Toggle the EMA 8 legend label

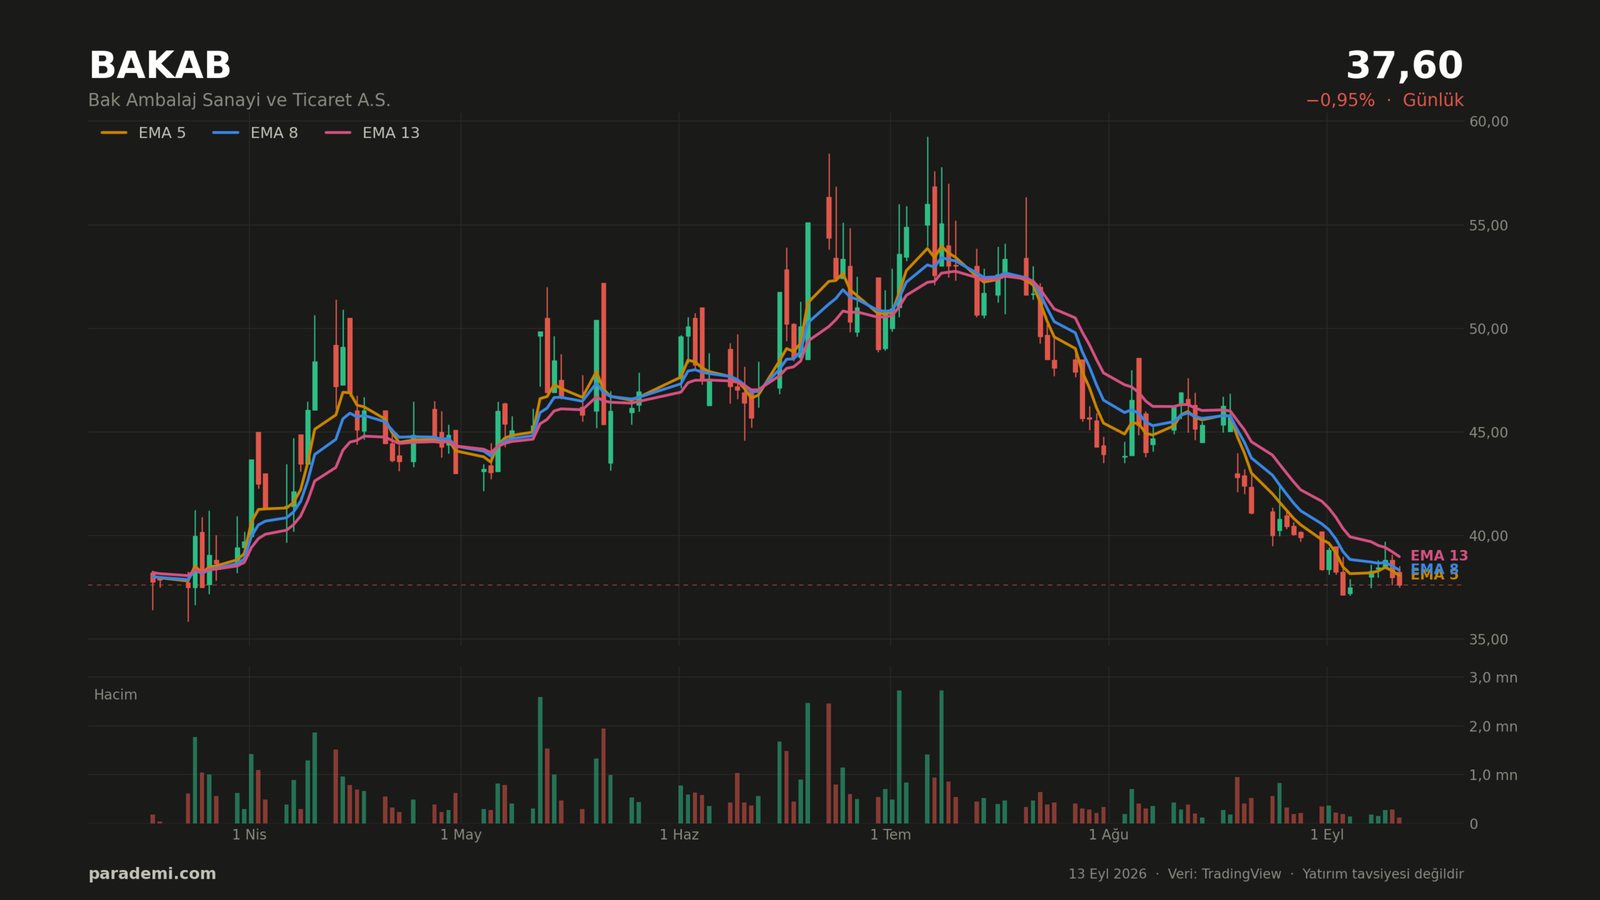tap(274, 133)
